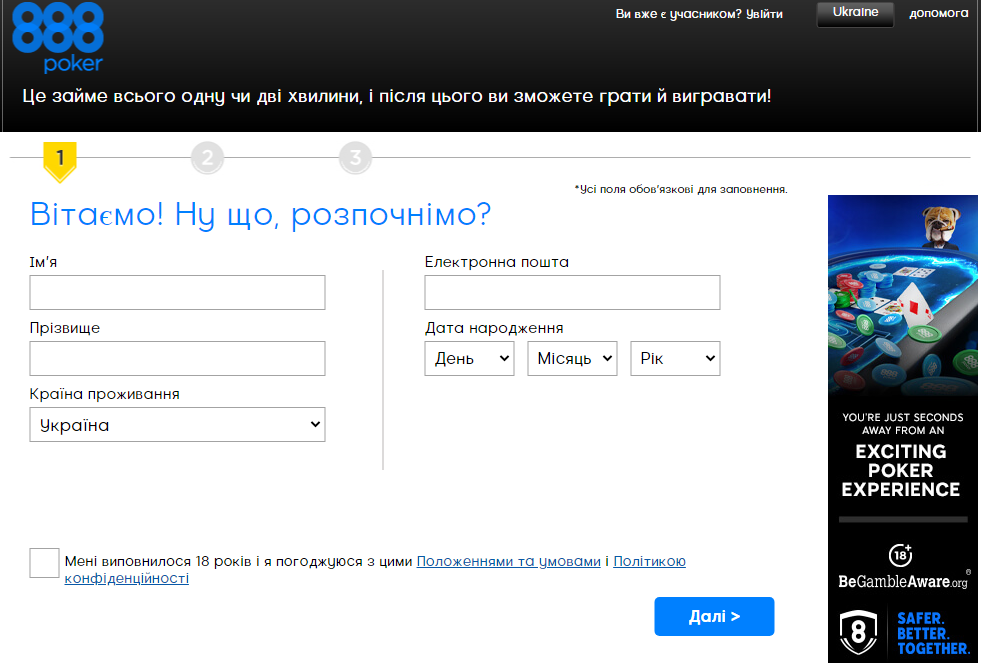Click the BeGambleAware.org logo

tap(902, 581)
